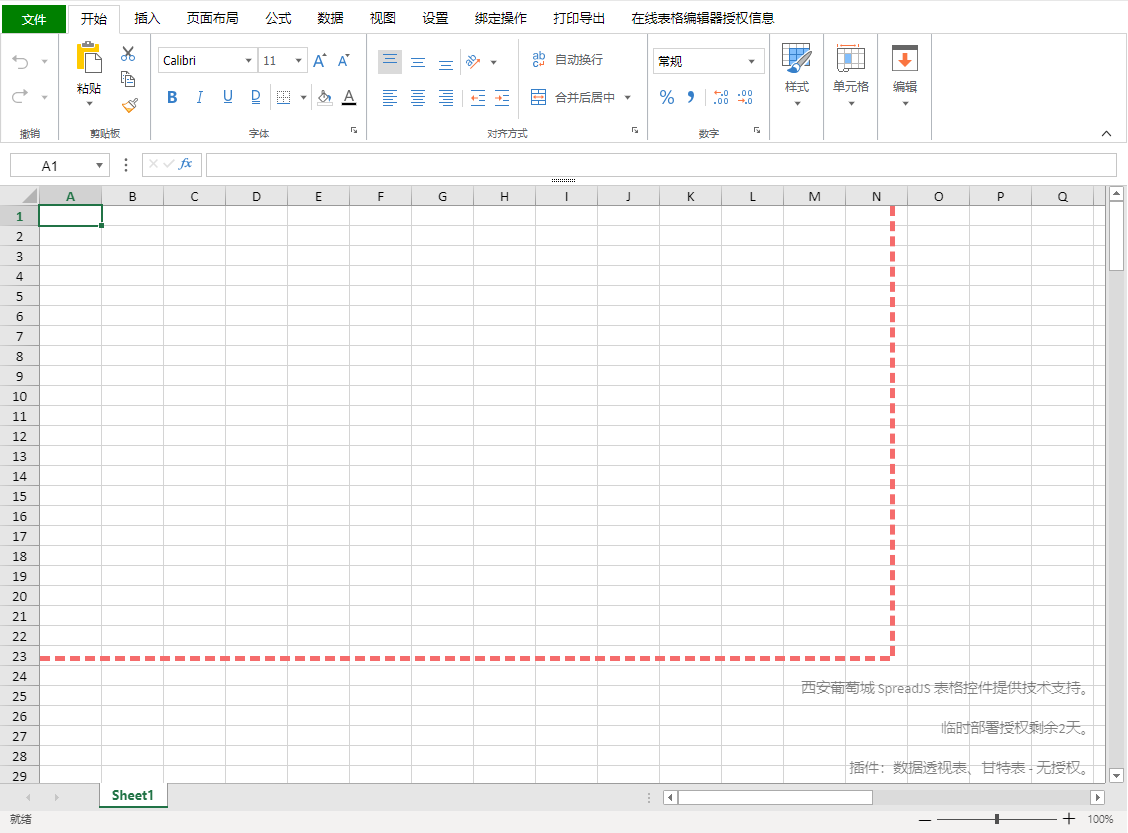Click the center horizontal align icon

(x=418, y=98)
